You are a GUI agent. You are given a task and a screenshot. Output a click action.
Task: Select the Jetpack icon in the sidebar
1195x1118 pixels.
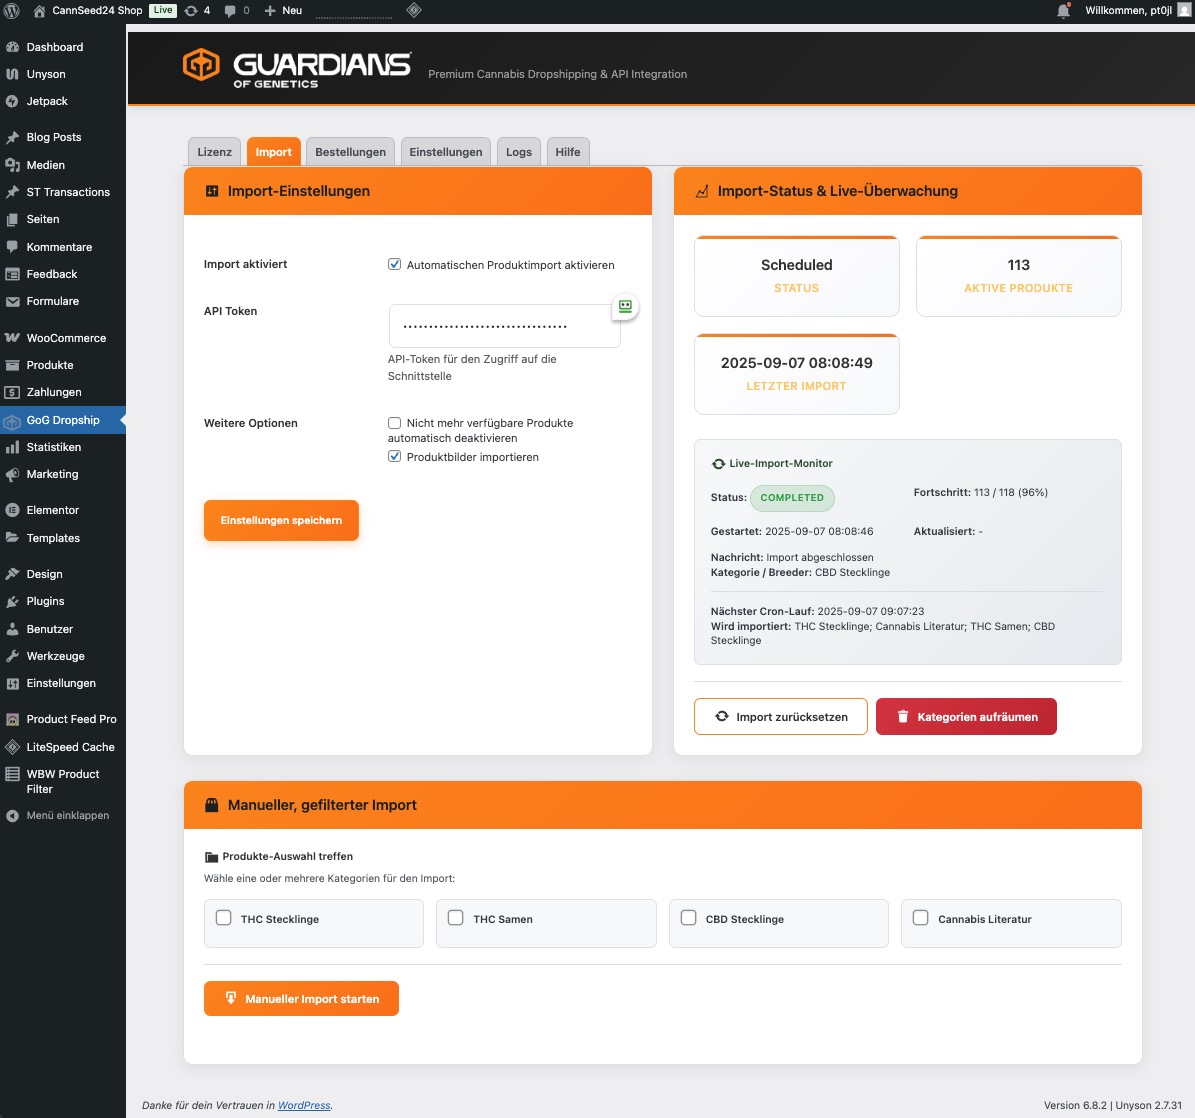click(13, 101)
